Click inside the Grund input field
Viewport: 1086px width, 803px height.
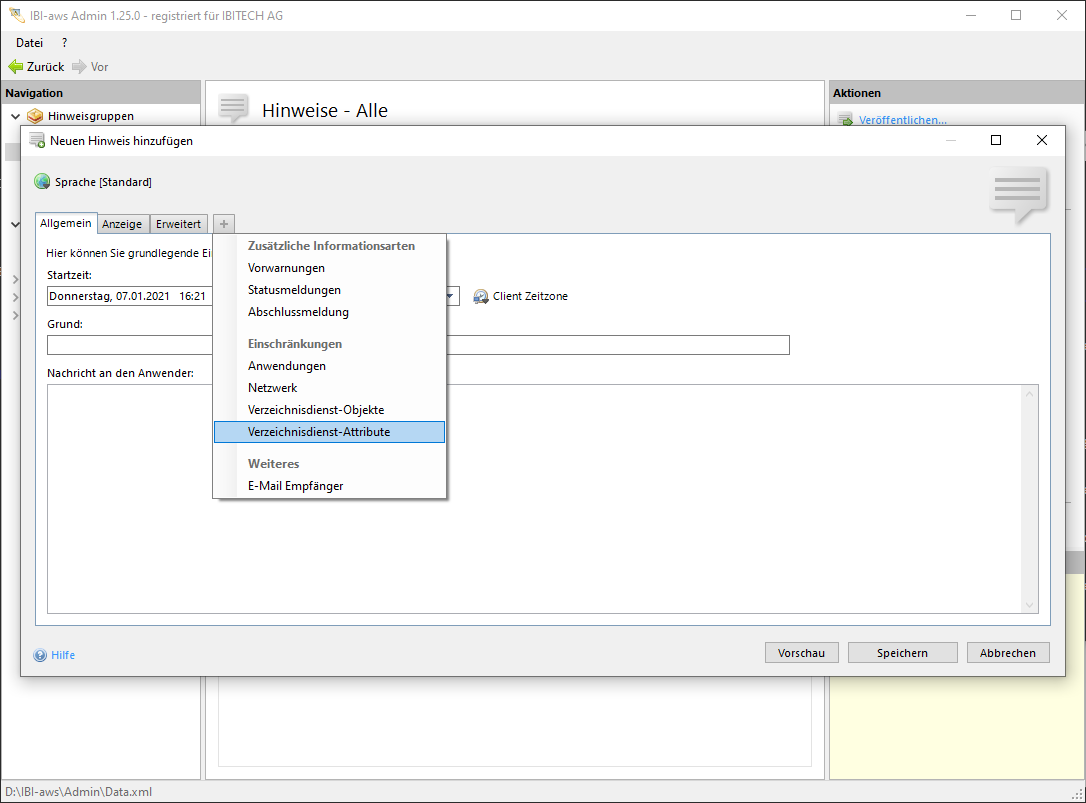[x=620, y=345]
